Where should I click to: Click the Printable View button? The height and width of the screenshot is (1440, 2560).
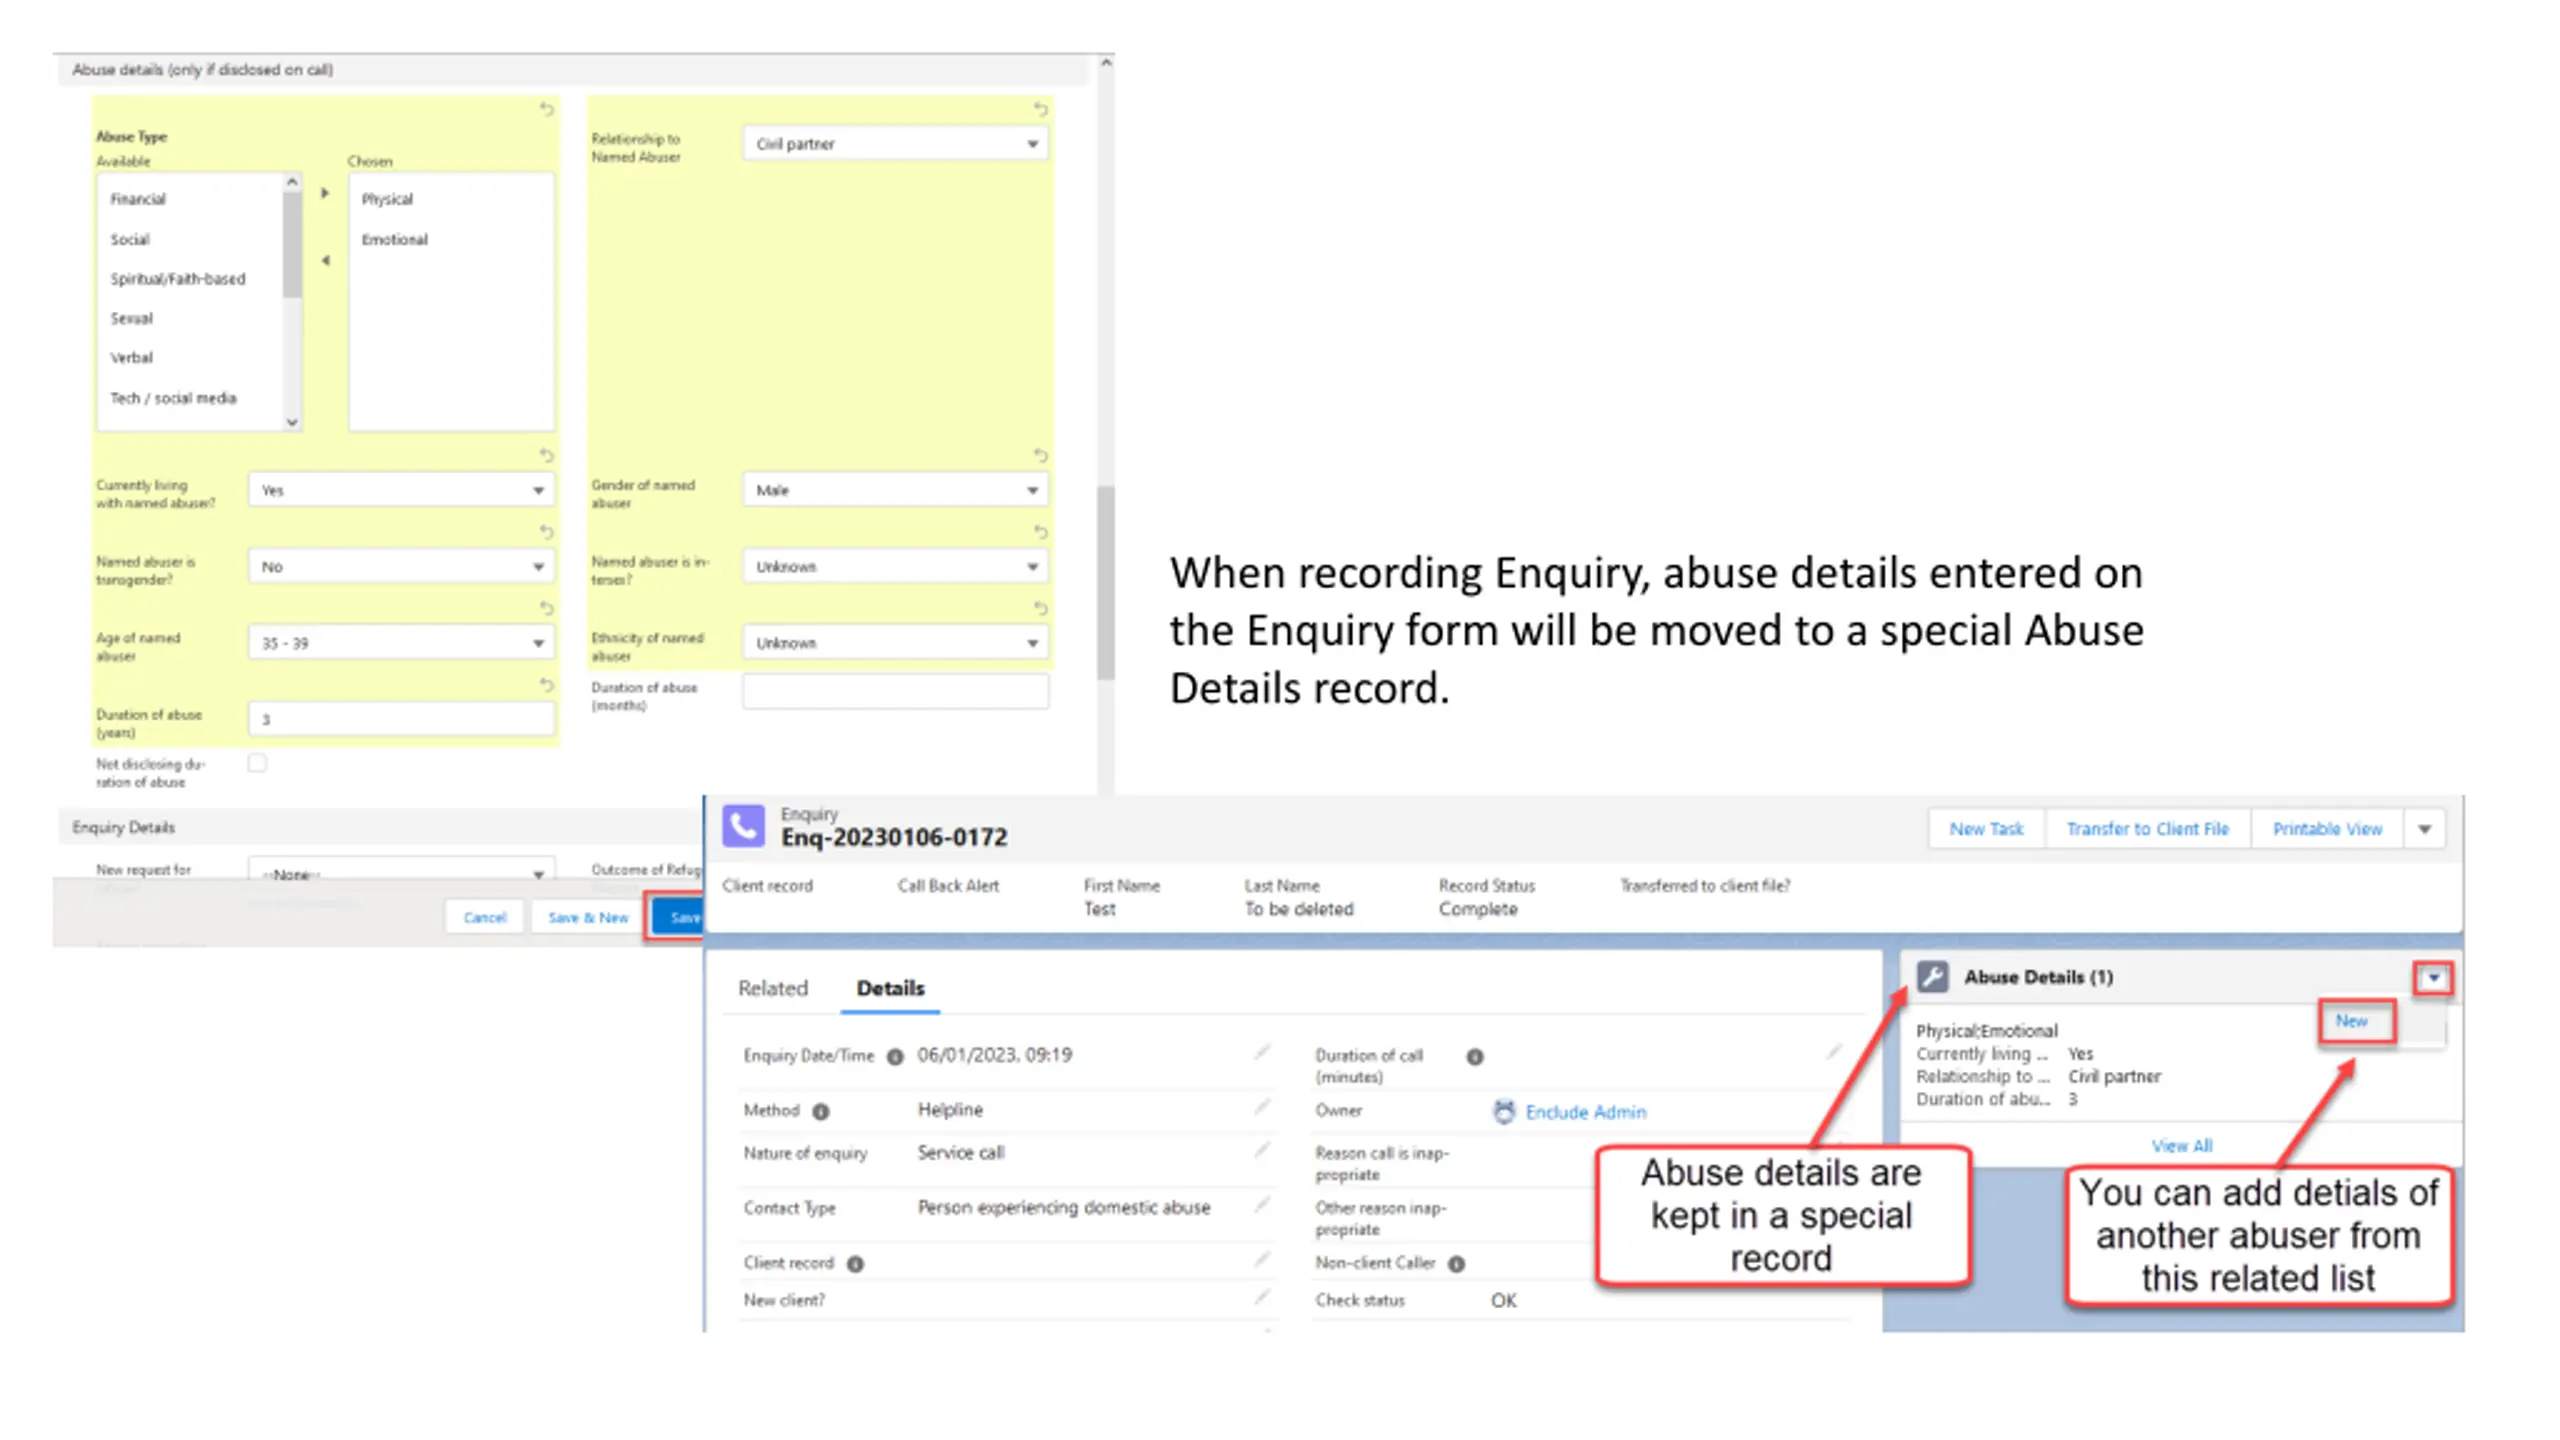pos(2327,829)
